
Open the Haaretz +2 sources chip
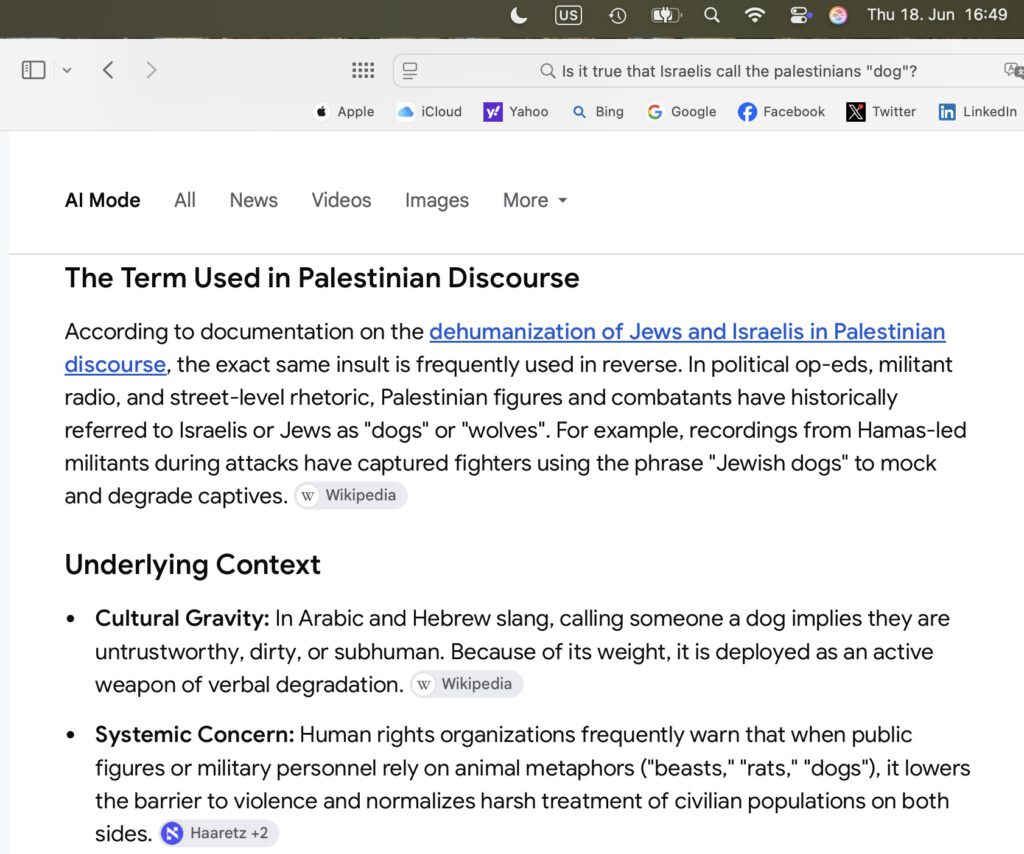point(219,833)
